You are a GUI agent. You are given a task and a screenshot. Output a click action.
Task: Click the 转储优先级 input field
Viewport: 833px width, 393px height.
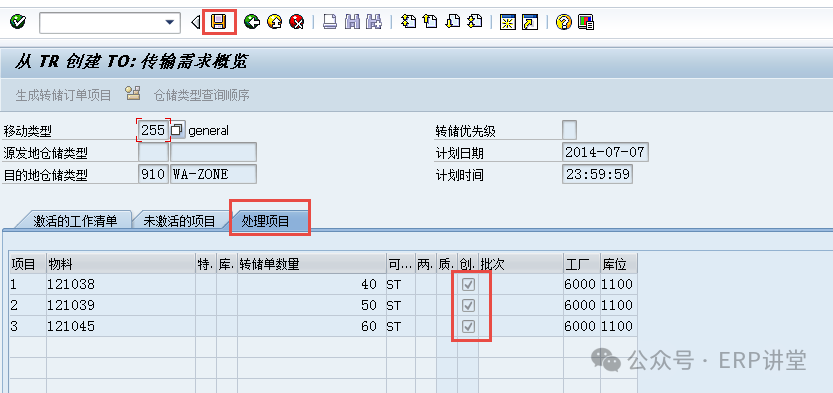[569, 130]
